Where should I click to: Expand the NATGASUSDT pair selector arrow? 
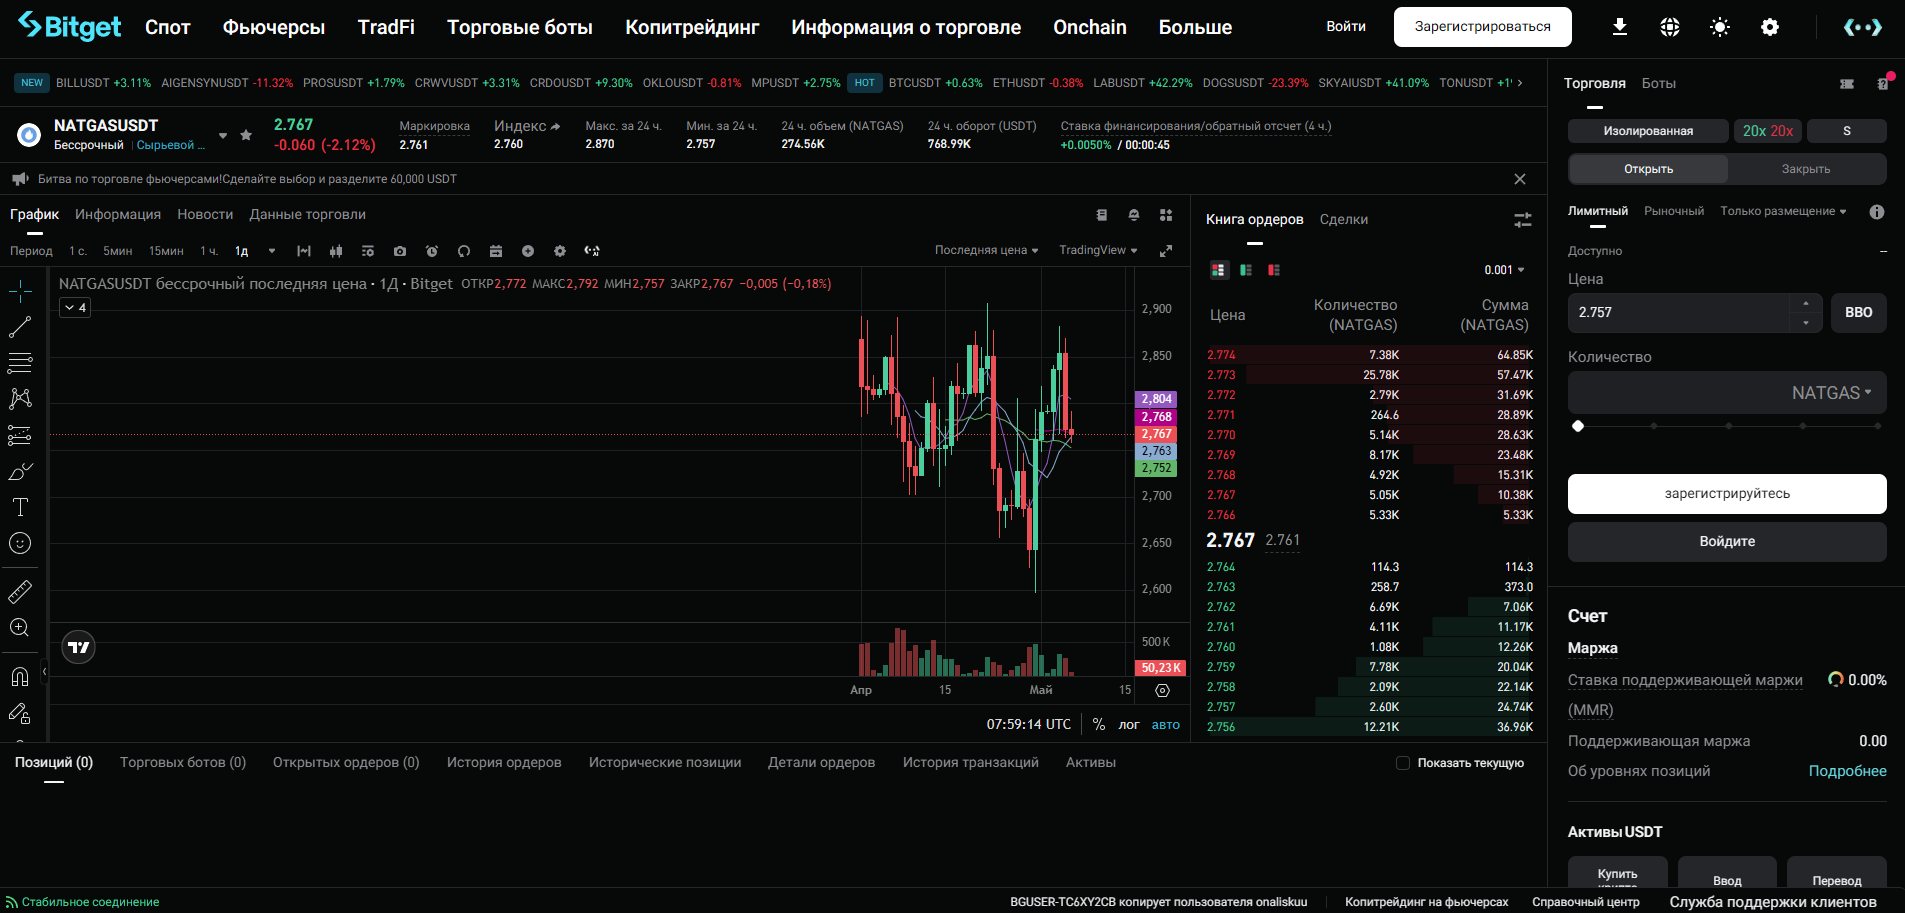point(223,135)
